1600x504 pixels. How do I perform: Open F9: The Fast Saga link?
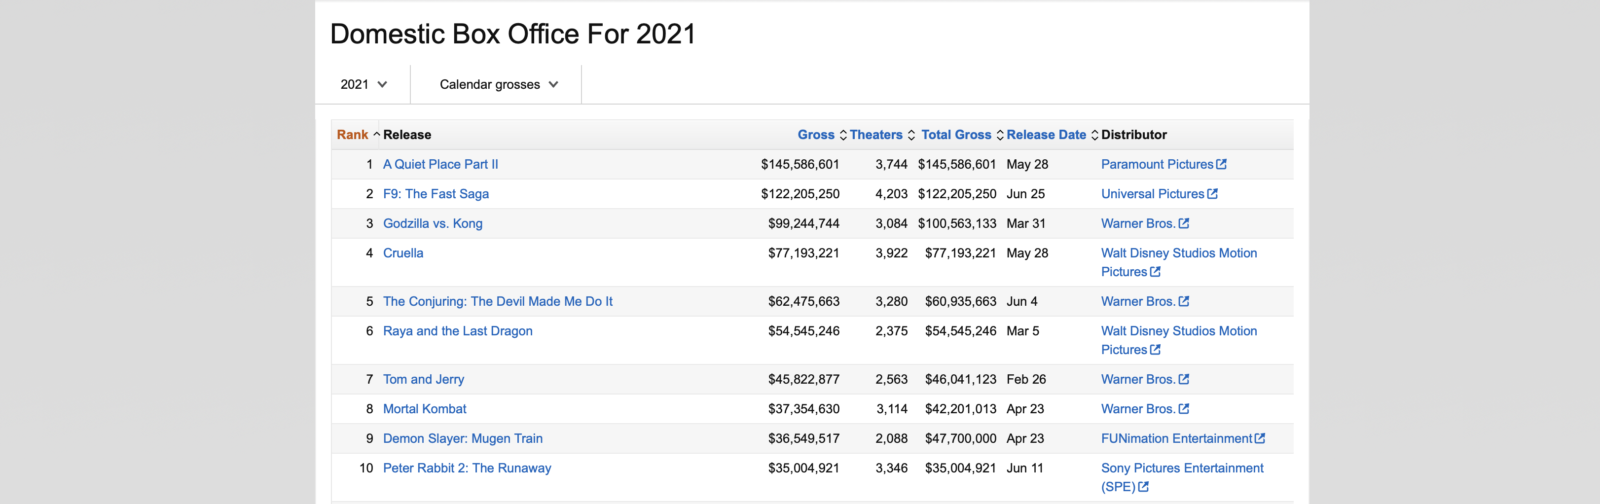(436, 194)
